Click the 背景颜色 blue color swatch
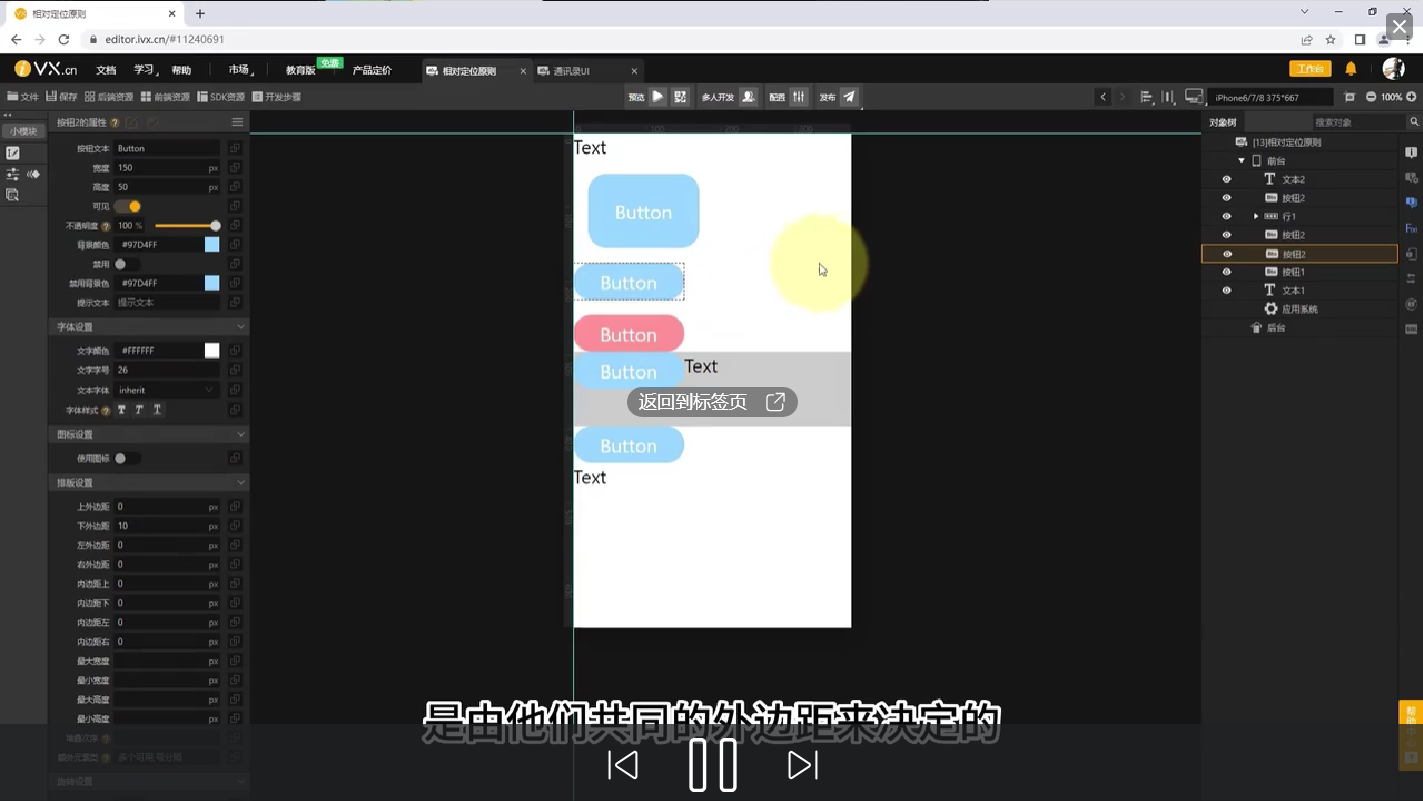The image size is (1423, 801). [x=212, y=245]
